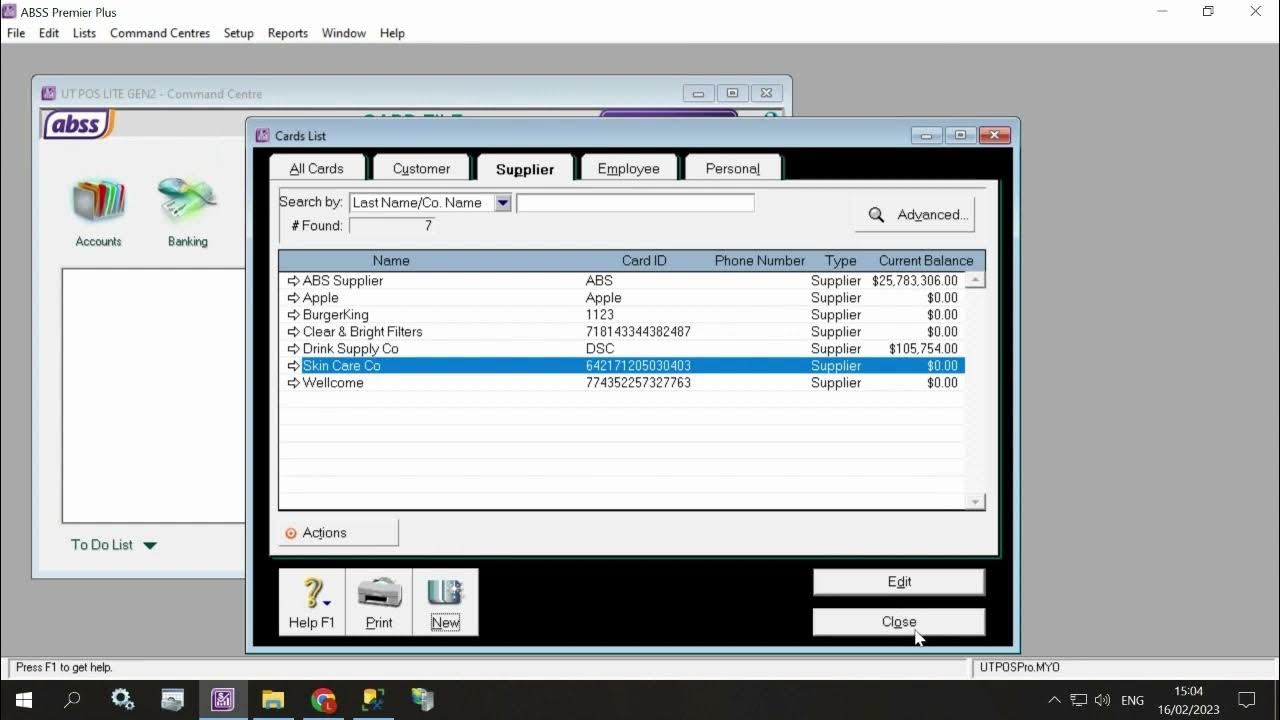The image size is (1280, 720).
Task: Sort by the Name column header
Action: point(391,261)
